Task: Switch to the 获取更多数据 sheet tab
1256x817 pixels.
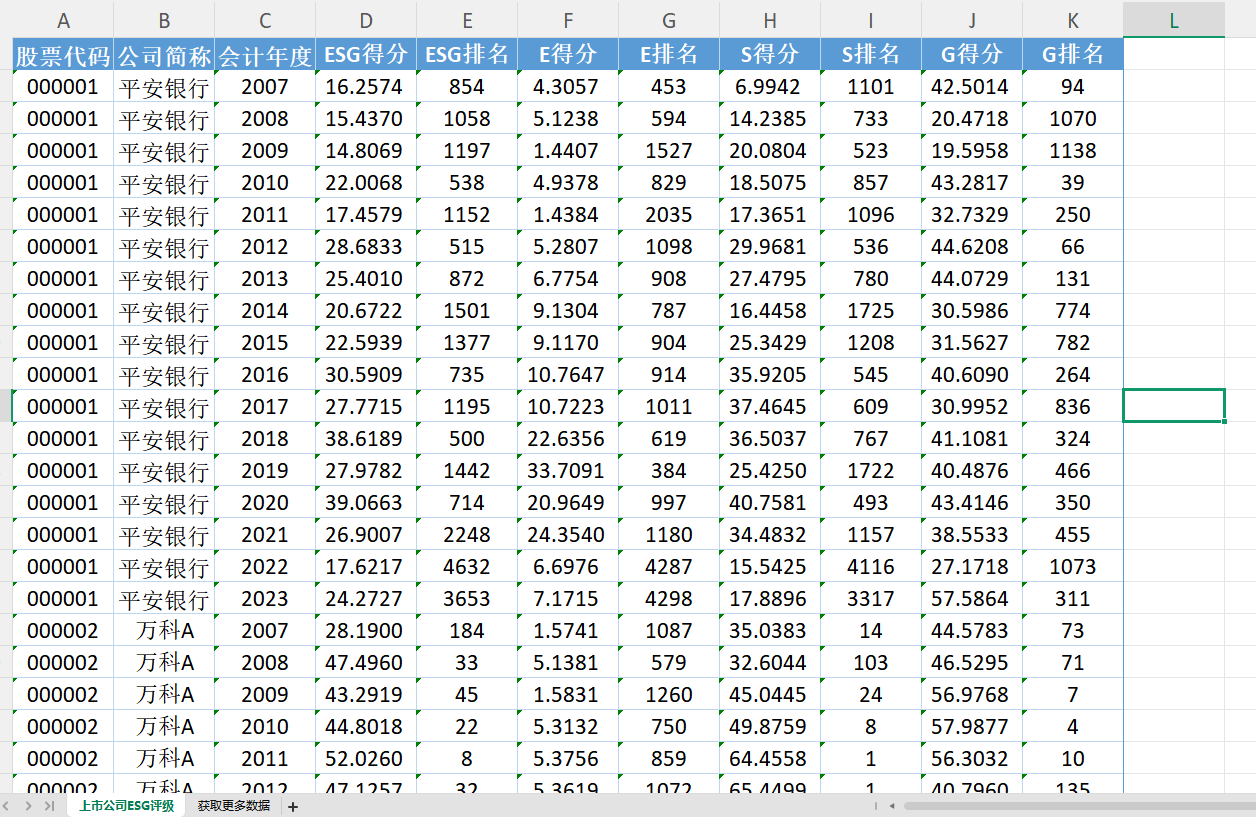Action: click(233, 806)
